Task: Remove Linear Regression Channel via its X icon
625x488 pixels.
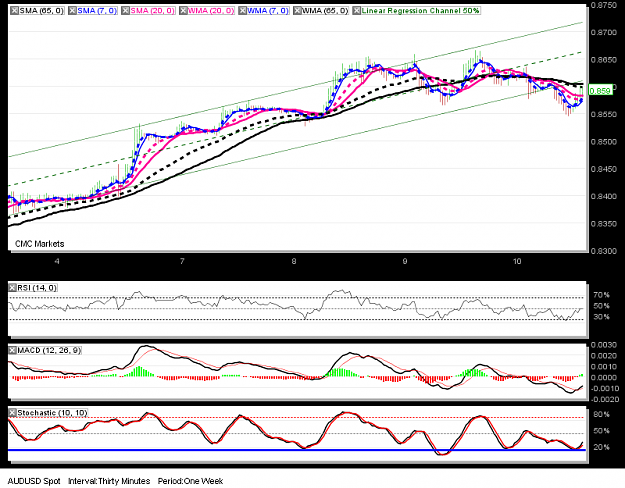Action: [357, 11]
